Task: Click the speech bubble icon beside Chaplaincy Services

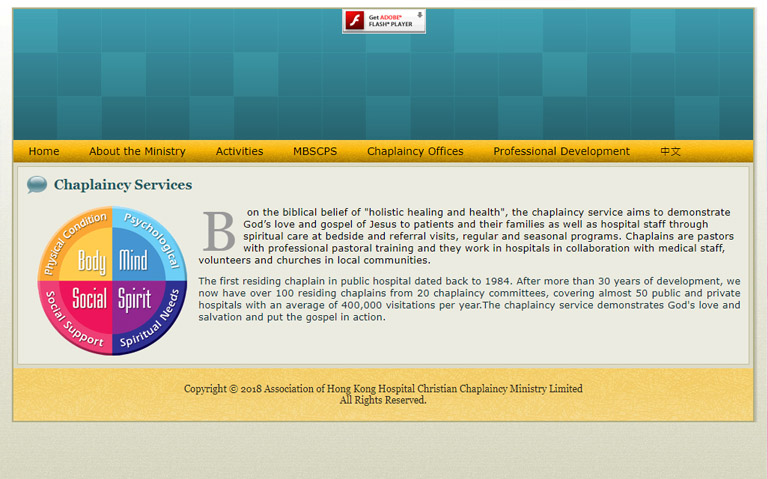Action: click(37, 185)
